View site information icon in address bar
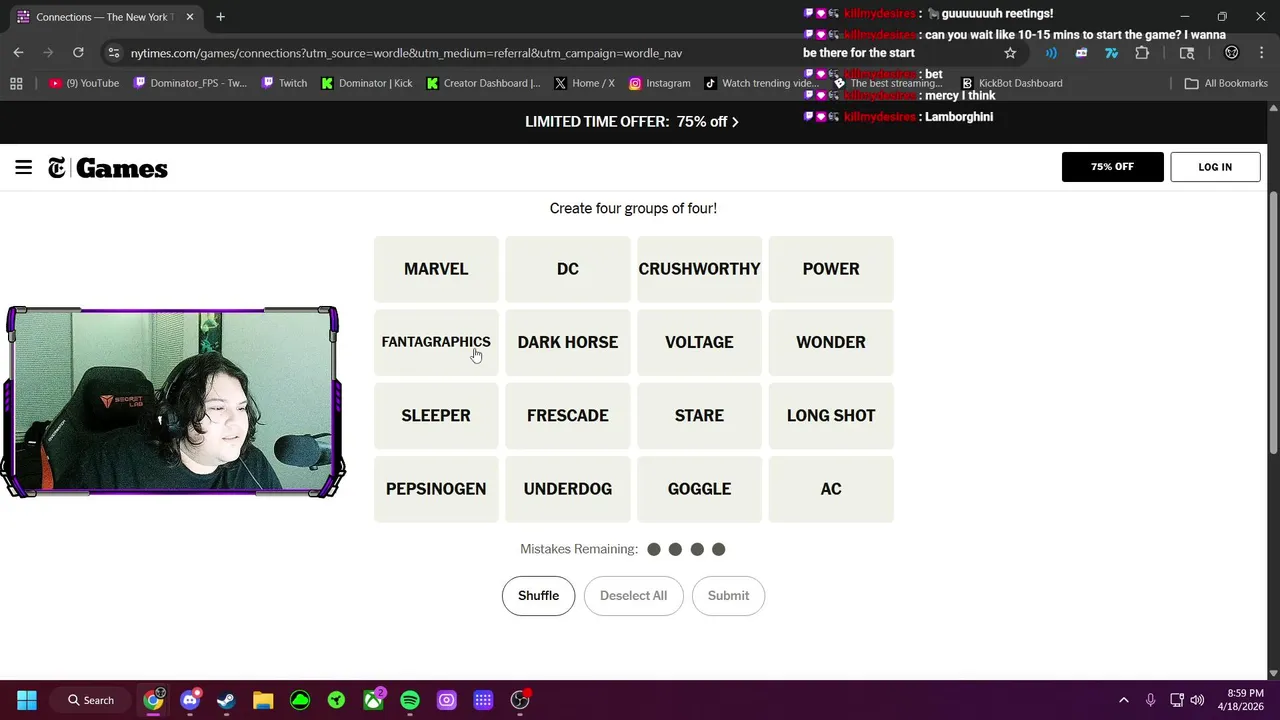The image size is (1280, 720). [113, 53]
